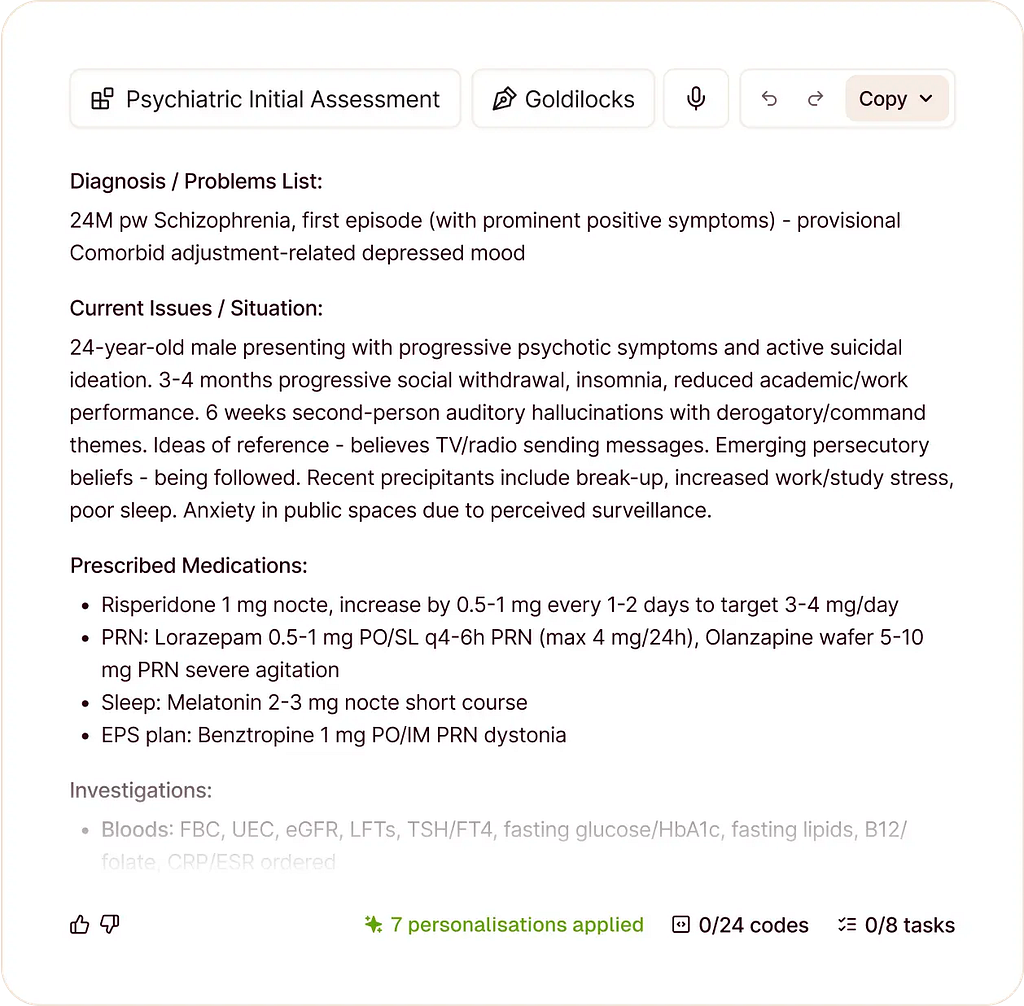Click the faded Investigations section text
The height and width of the screenshot is (1006, 1024).
tap(140, 790)
